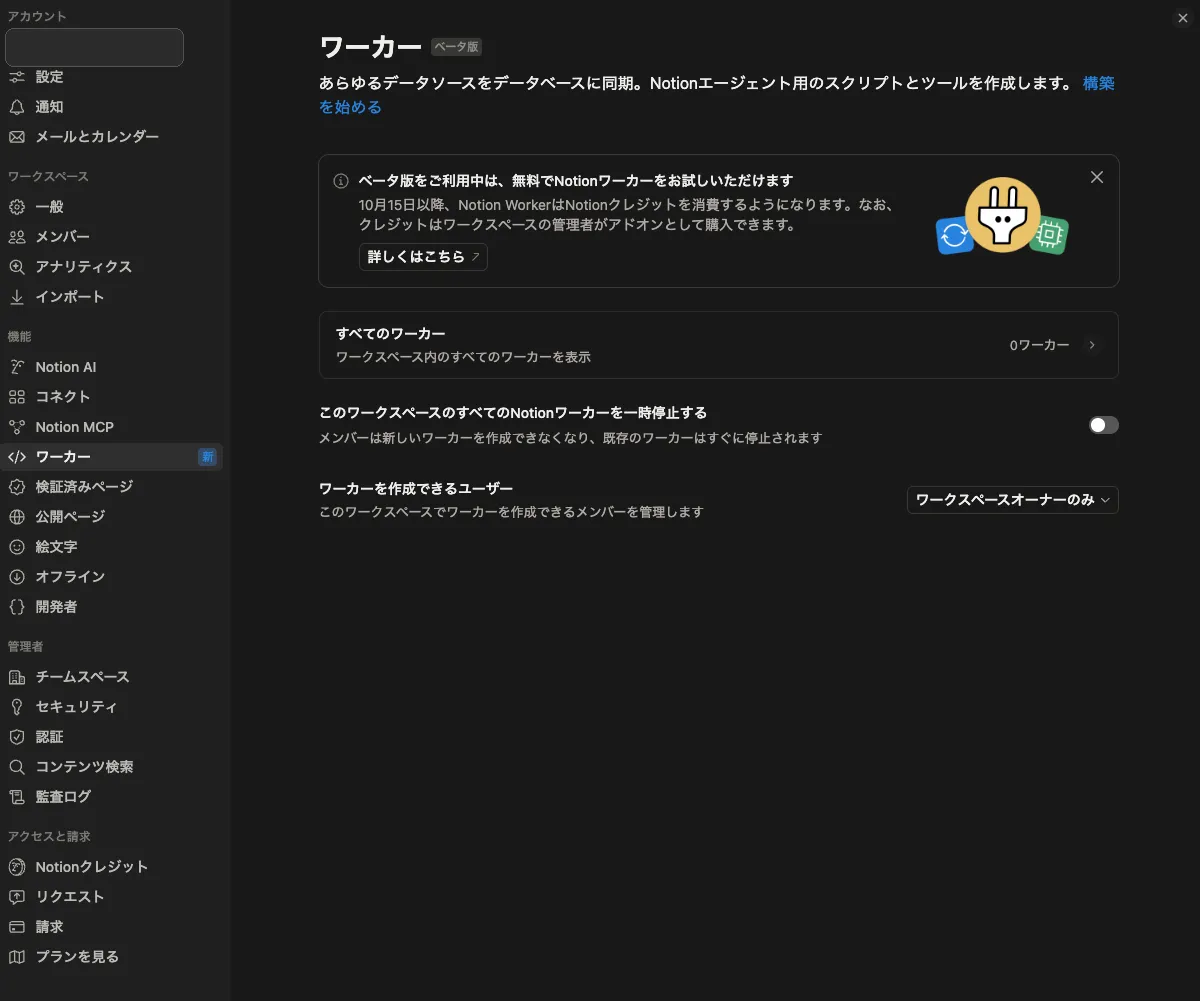1200x1001 pixels.
Task: Click the Notion MCP label
Action: tap(75, 427)
